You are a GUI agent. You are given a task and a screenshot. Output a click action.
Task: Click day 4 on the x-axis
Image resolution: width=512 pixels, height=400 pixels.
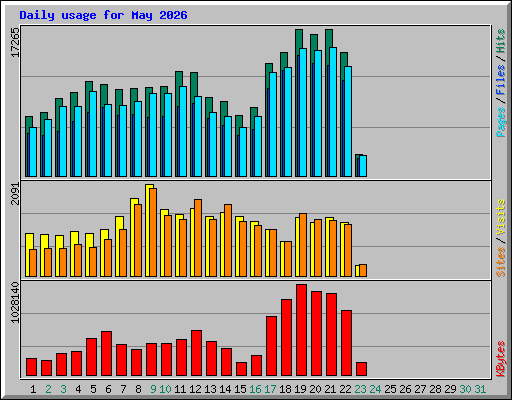[x=78, y=389]
